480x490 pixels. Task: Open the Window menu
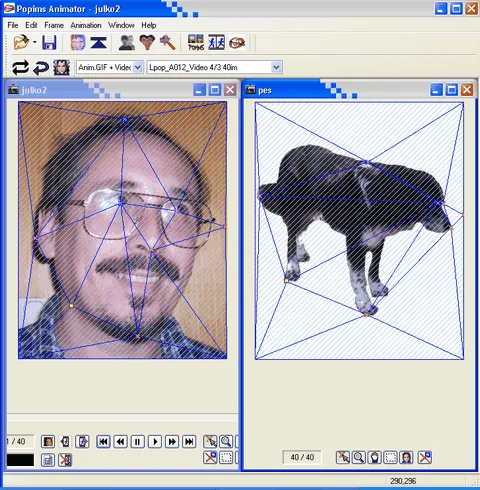tap(121, 25)
